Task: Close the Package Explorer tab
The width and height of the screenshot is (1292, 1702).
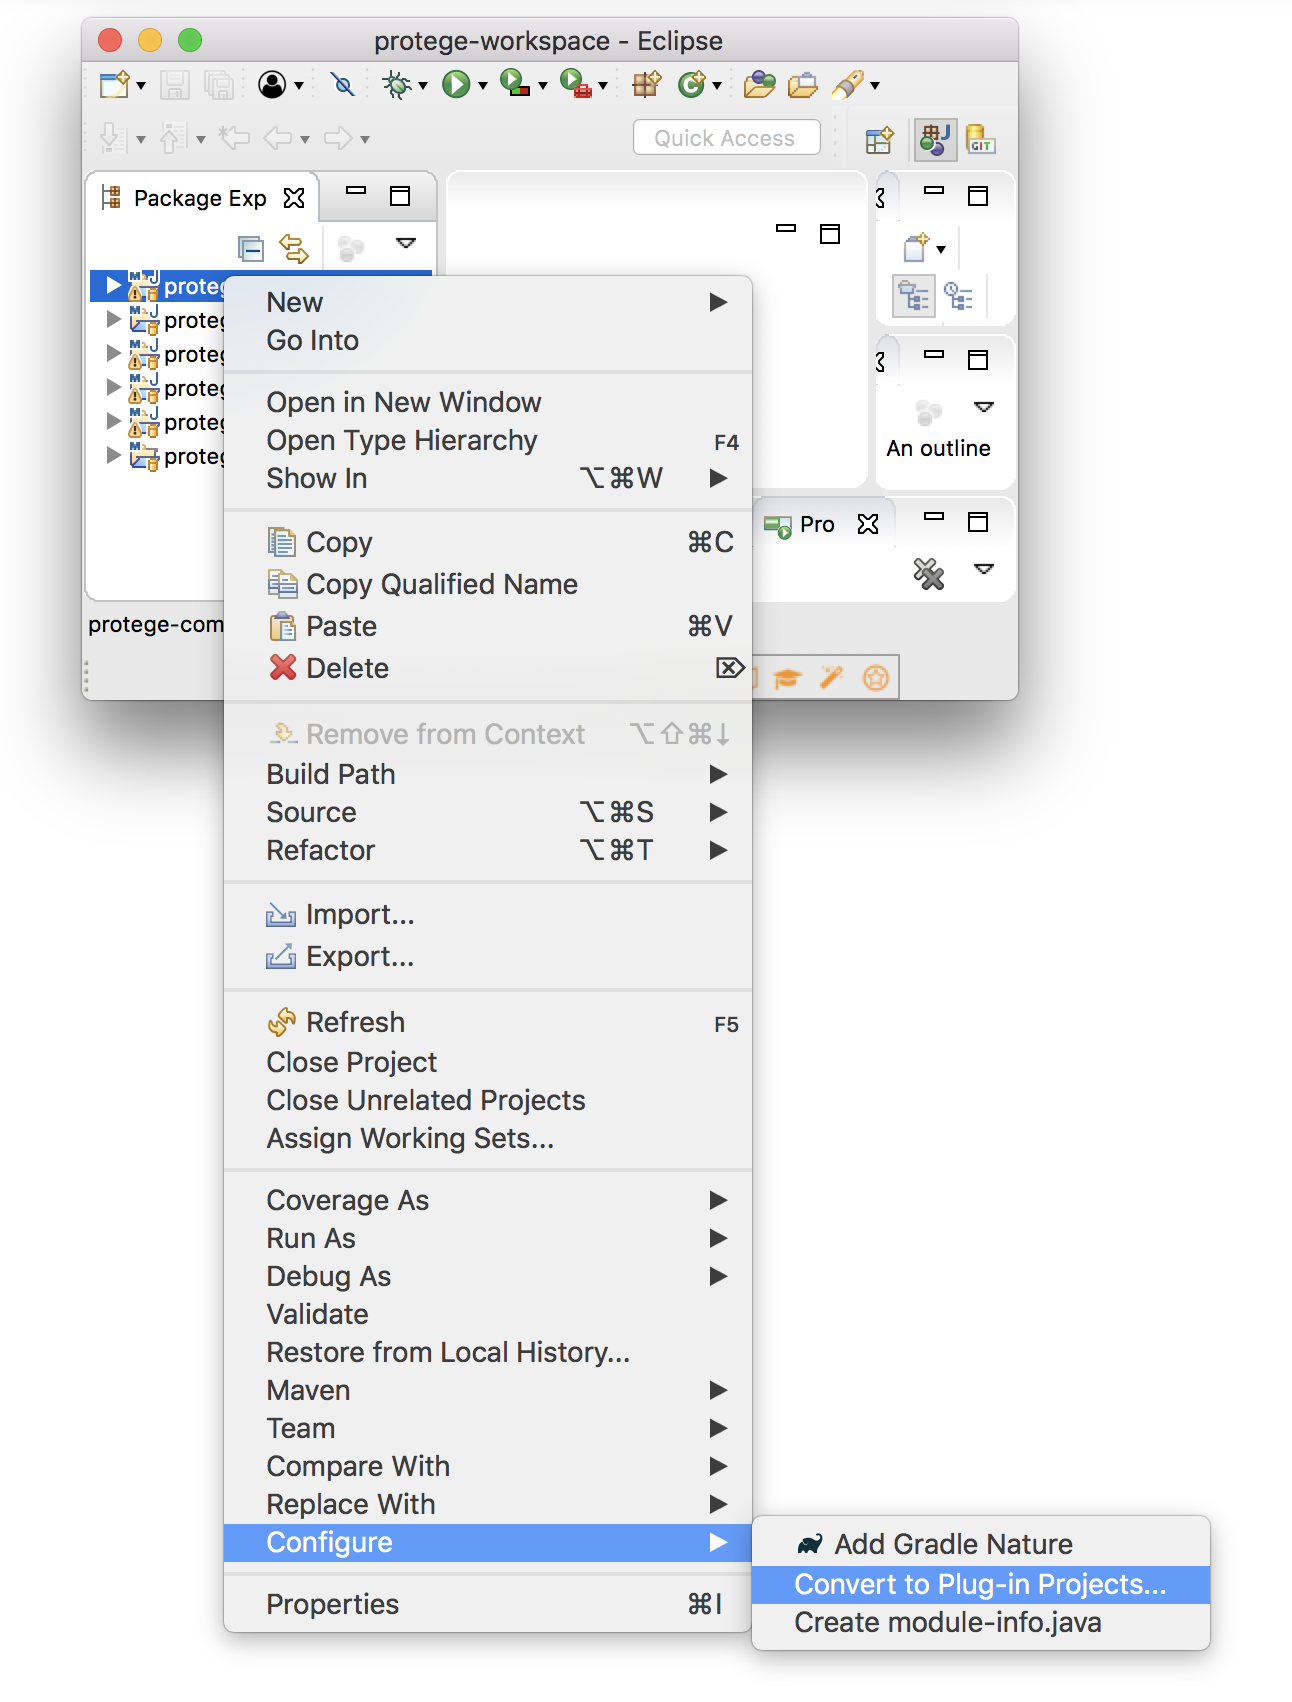Action: coord(294,198)
